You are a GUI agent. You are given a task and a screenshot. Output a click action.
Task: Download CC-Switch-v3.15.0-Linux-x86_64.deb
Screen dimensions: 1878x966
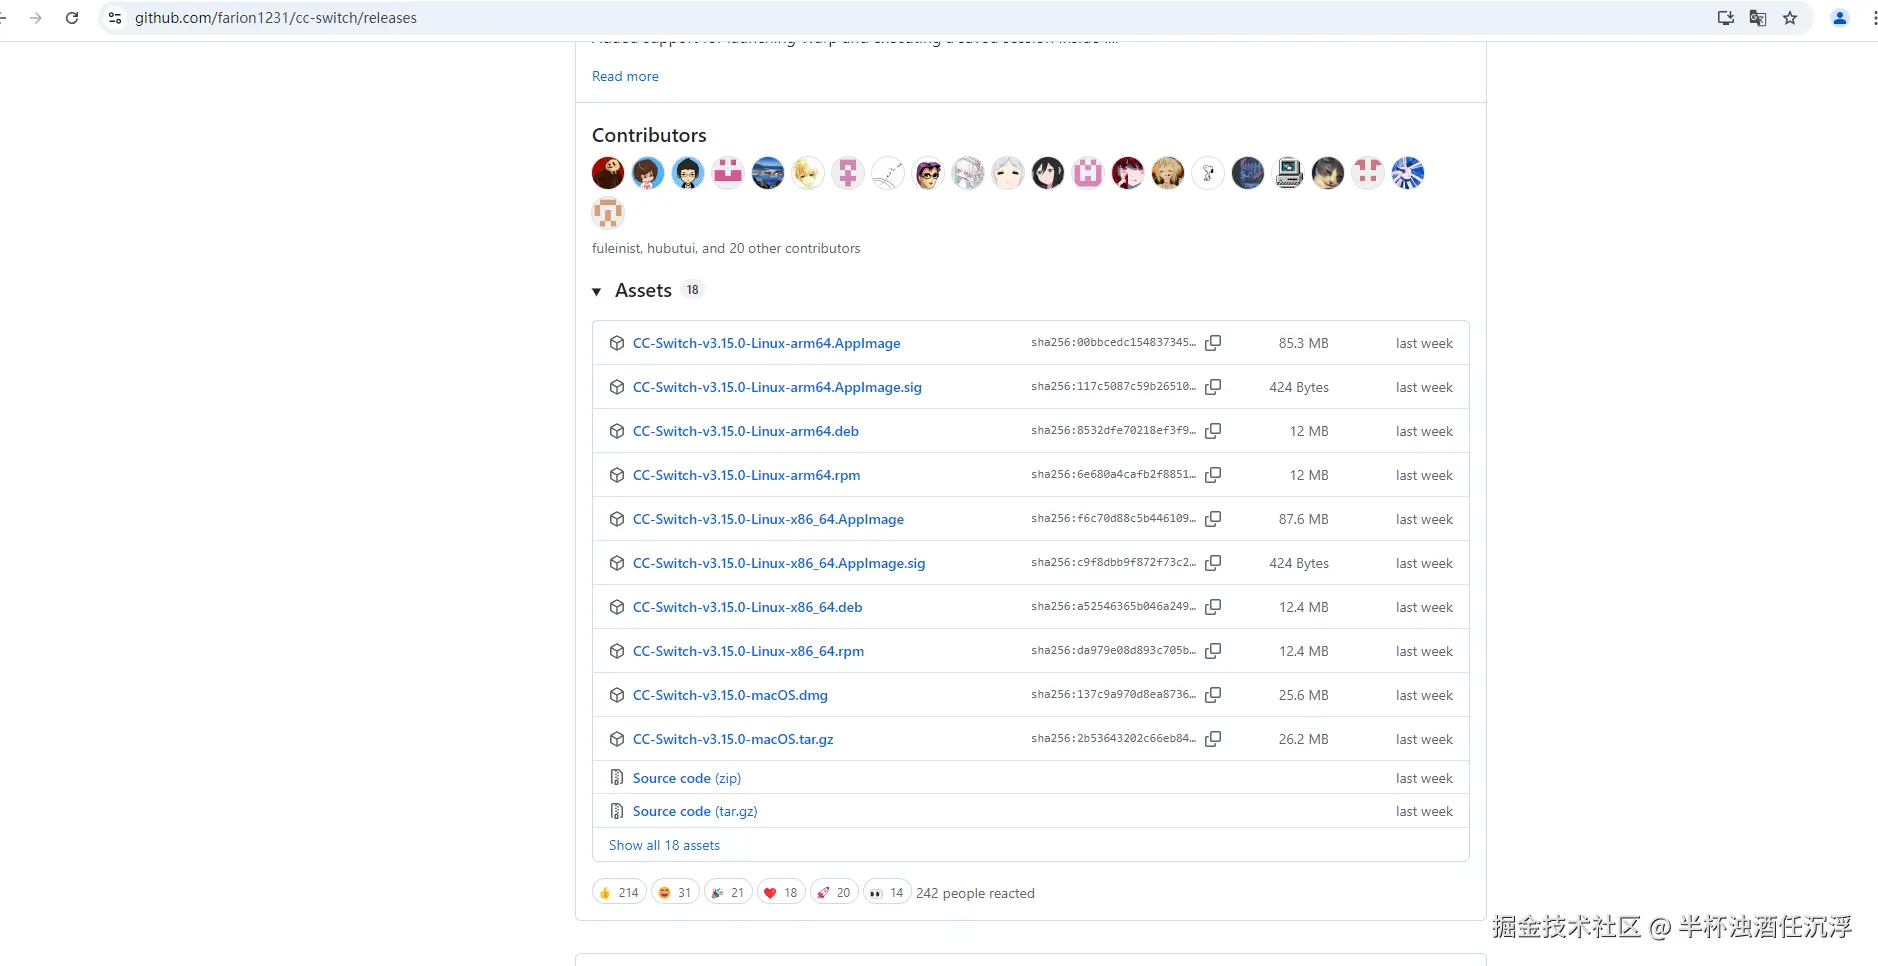[x=747, y=607]
